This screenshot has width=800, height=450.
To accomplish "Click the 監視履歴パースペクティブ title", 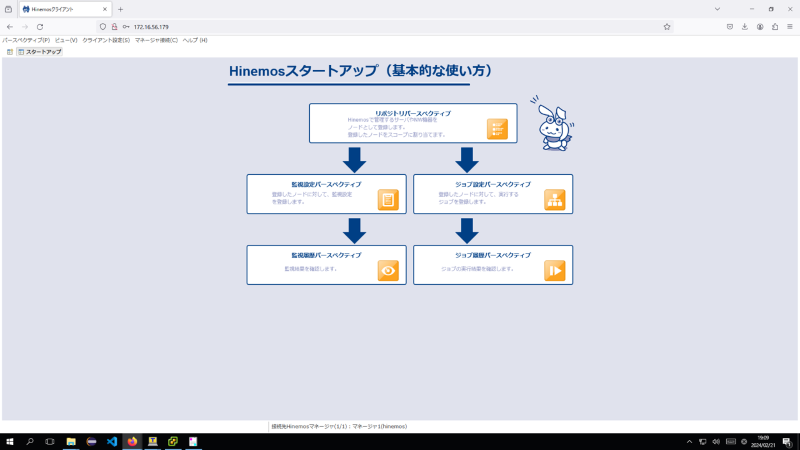I will pyautogui.click(x=326, y=255).
